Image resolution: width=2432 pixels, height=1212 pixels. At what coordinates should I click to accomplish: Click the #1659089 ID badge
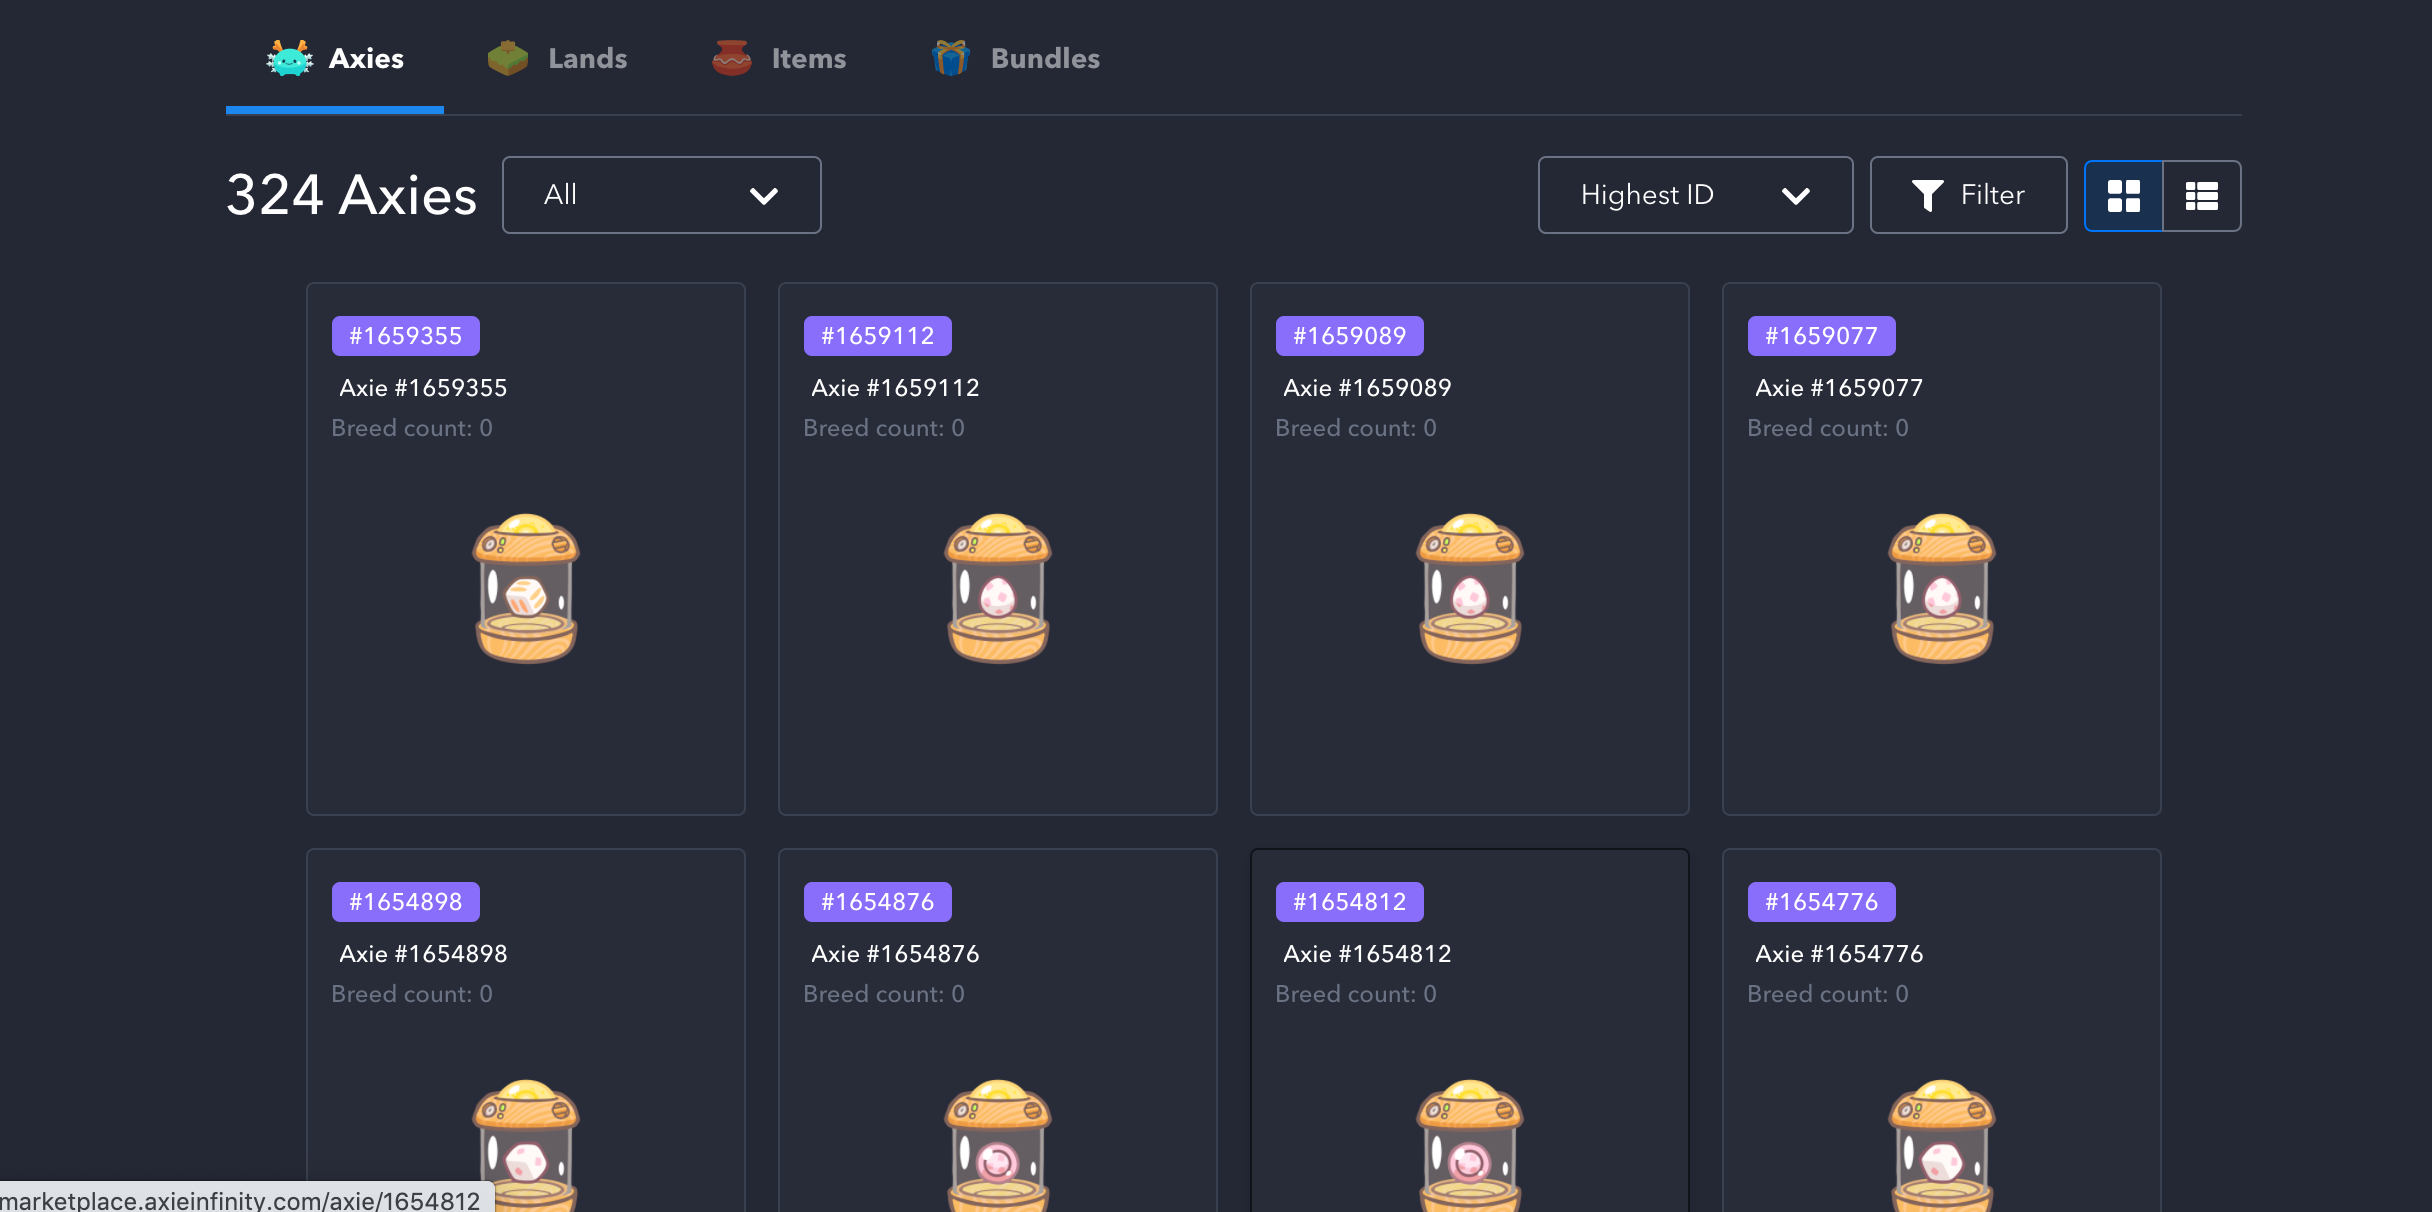[1350, 336]
